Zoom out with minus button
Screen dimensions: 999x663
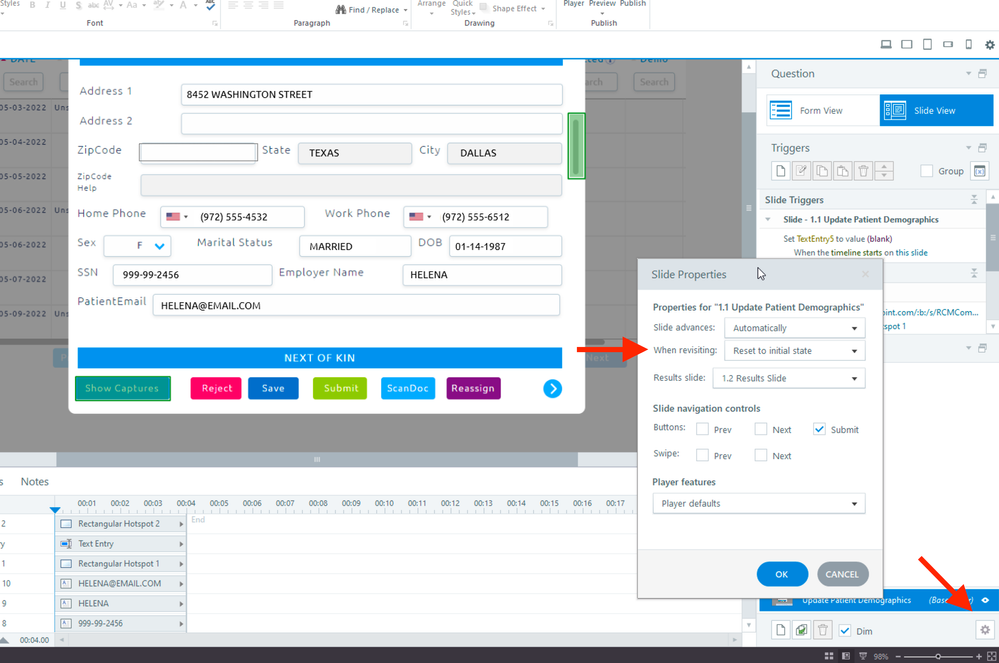[x=898, y=656]
